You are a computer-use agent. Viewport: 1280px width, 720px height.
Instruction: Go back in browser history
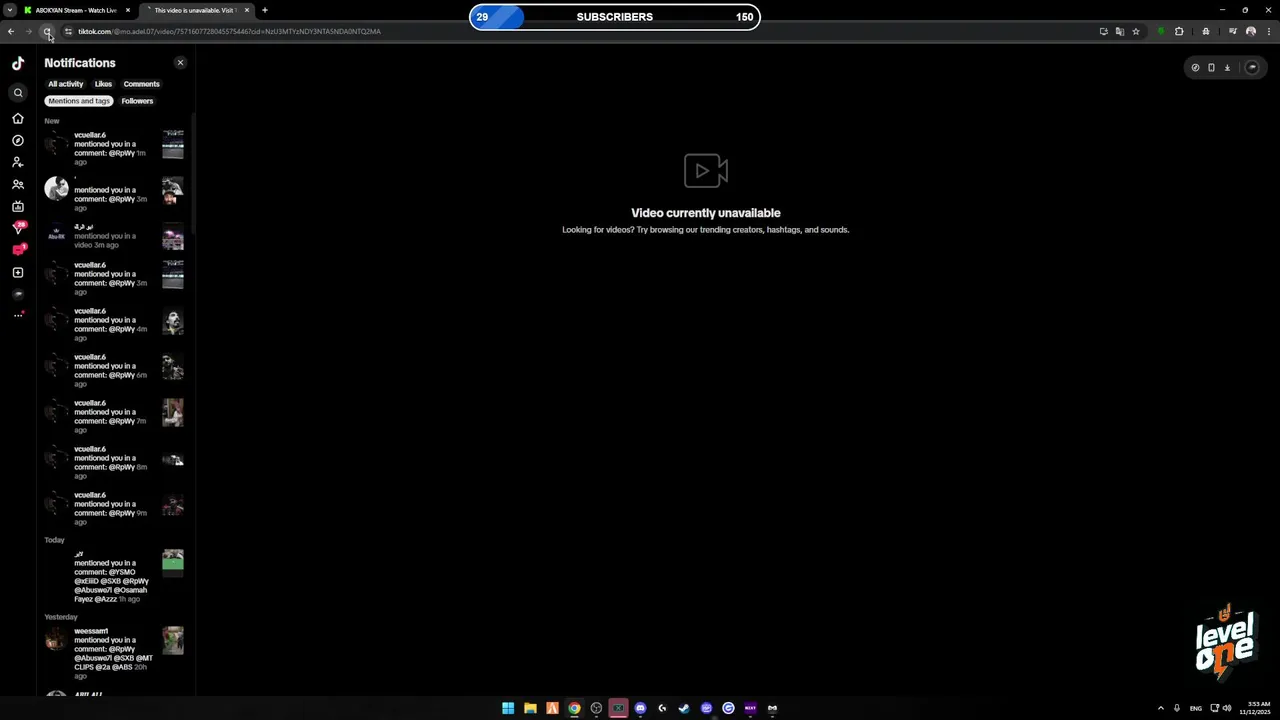pyautogui.click(x=11, y=31)
